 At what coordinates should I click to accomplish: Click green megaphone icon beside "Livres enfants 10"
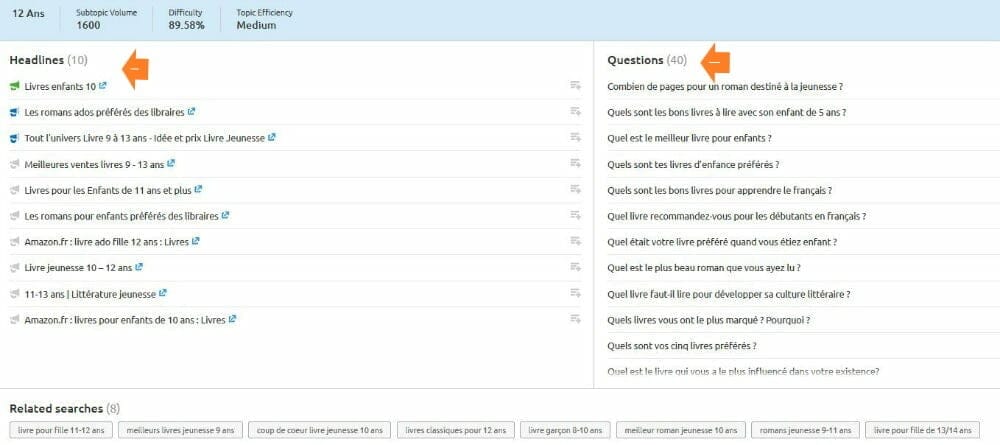(15, 86)
